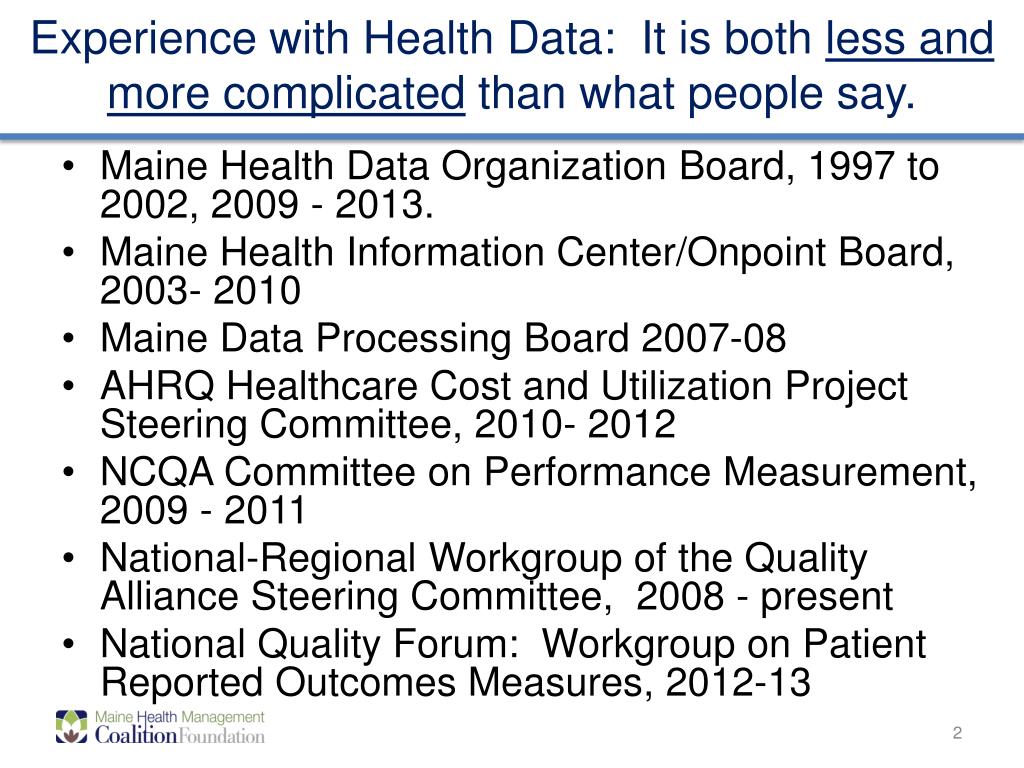The image size is (1024, 768).
Task: Click 'Steering Committee, 2010- 2012' text
Action: pos(388,424)
